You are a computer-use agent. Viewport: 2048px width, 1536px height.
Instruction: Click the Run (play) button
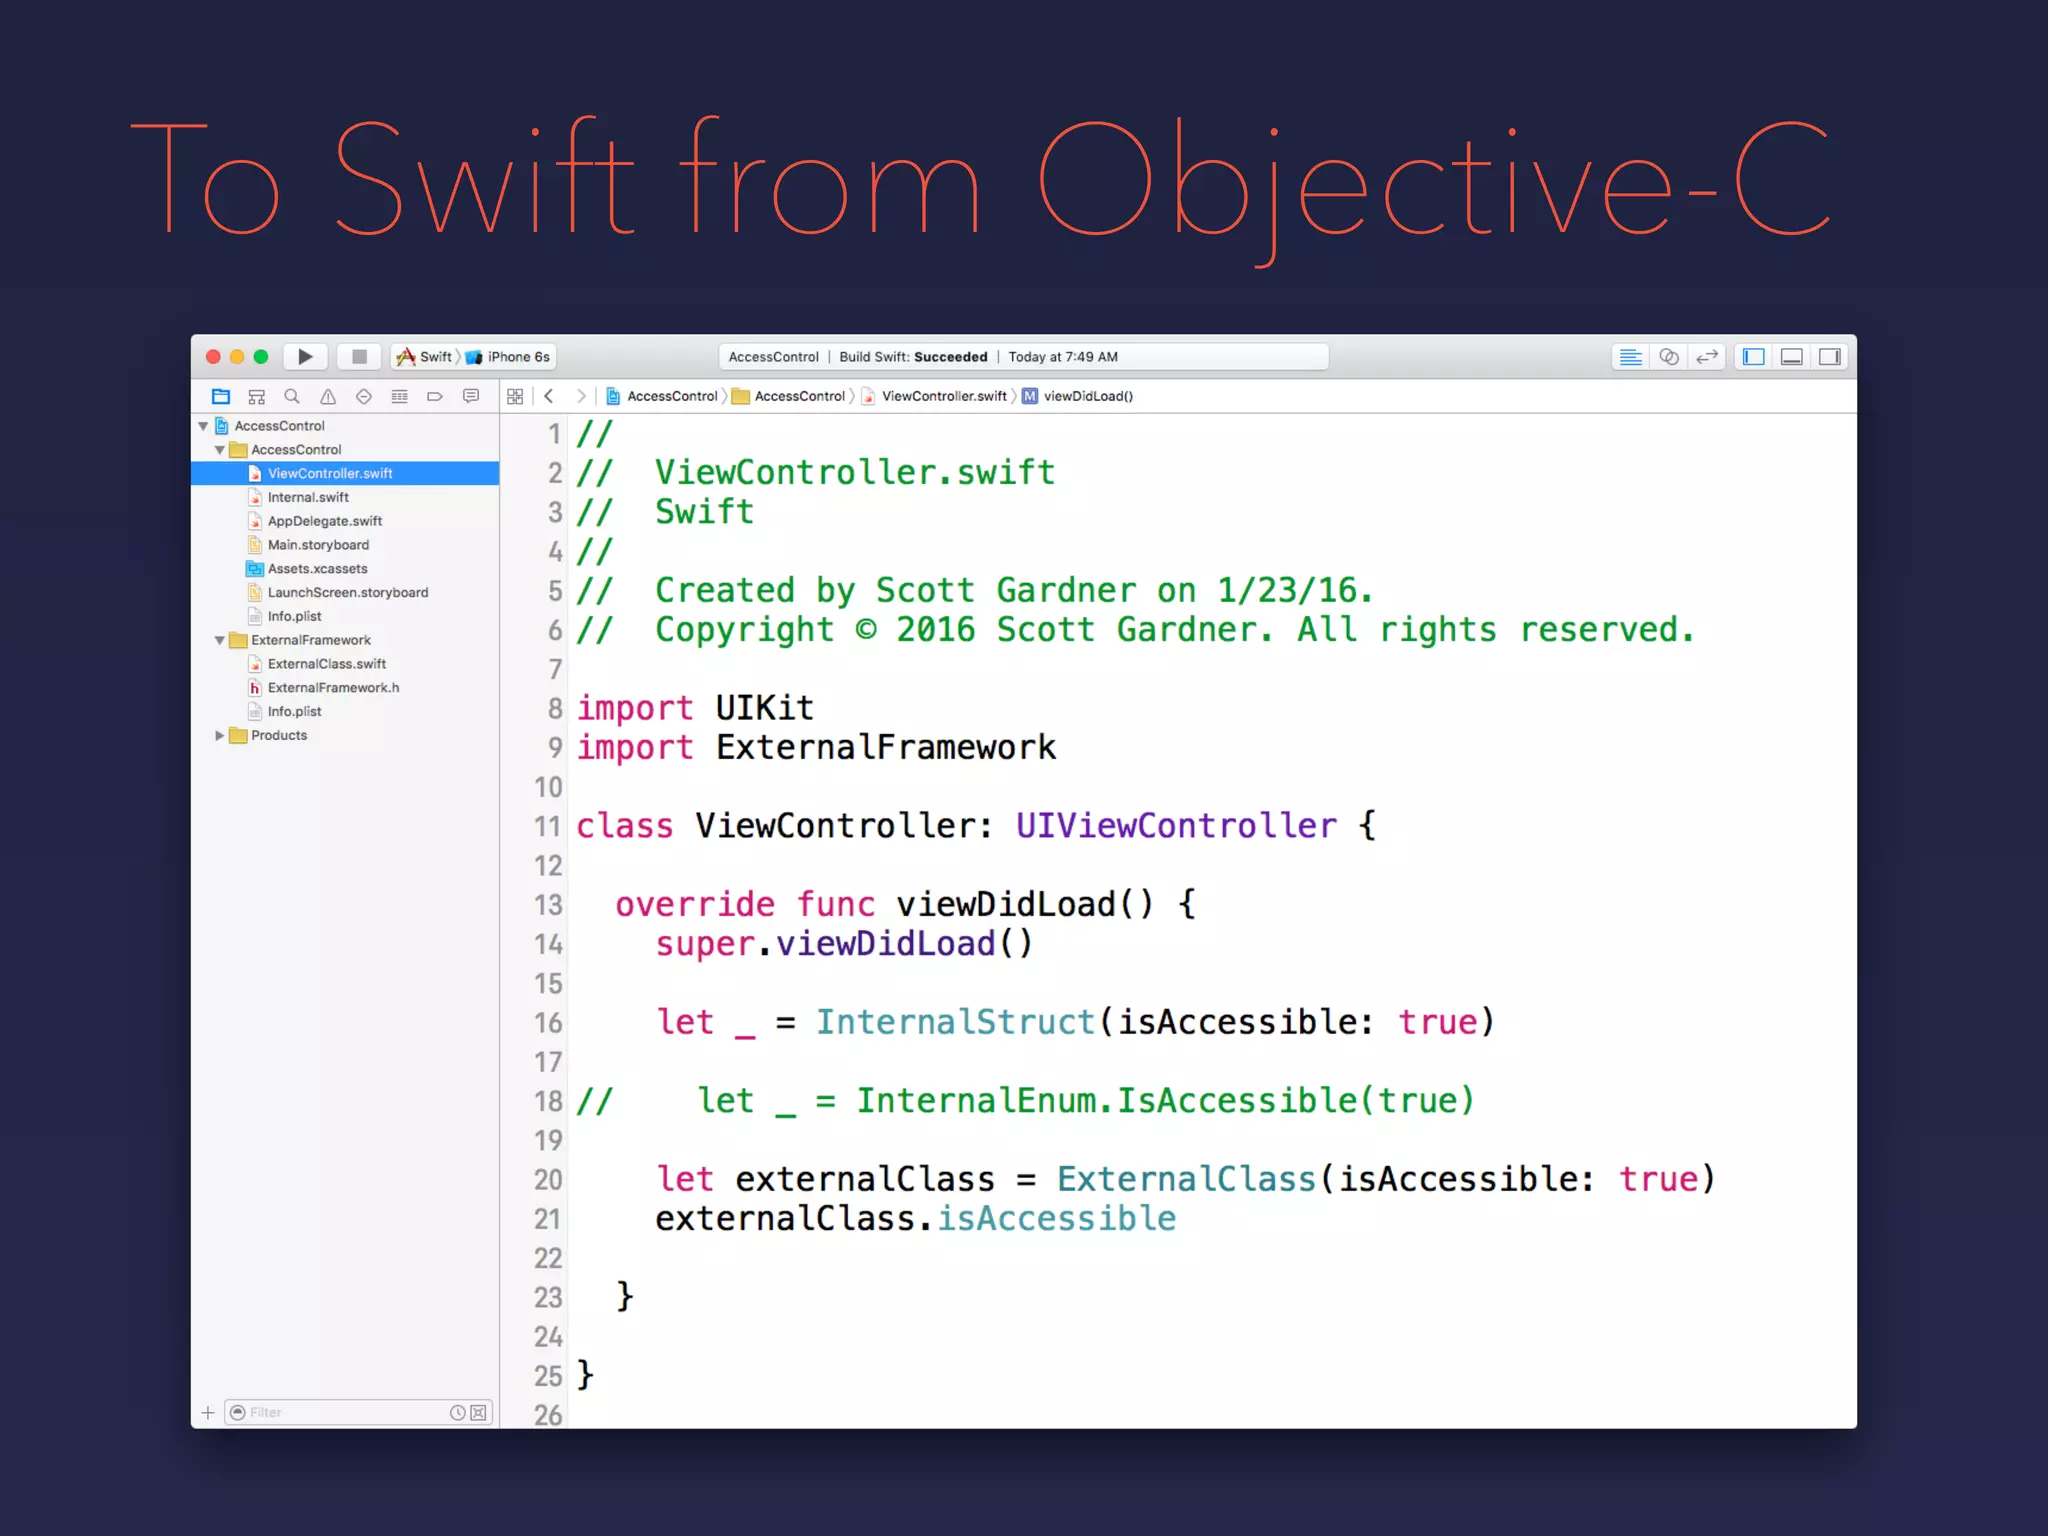tap(305, 357)
